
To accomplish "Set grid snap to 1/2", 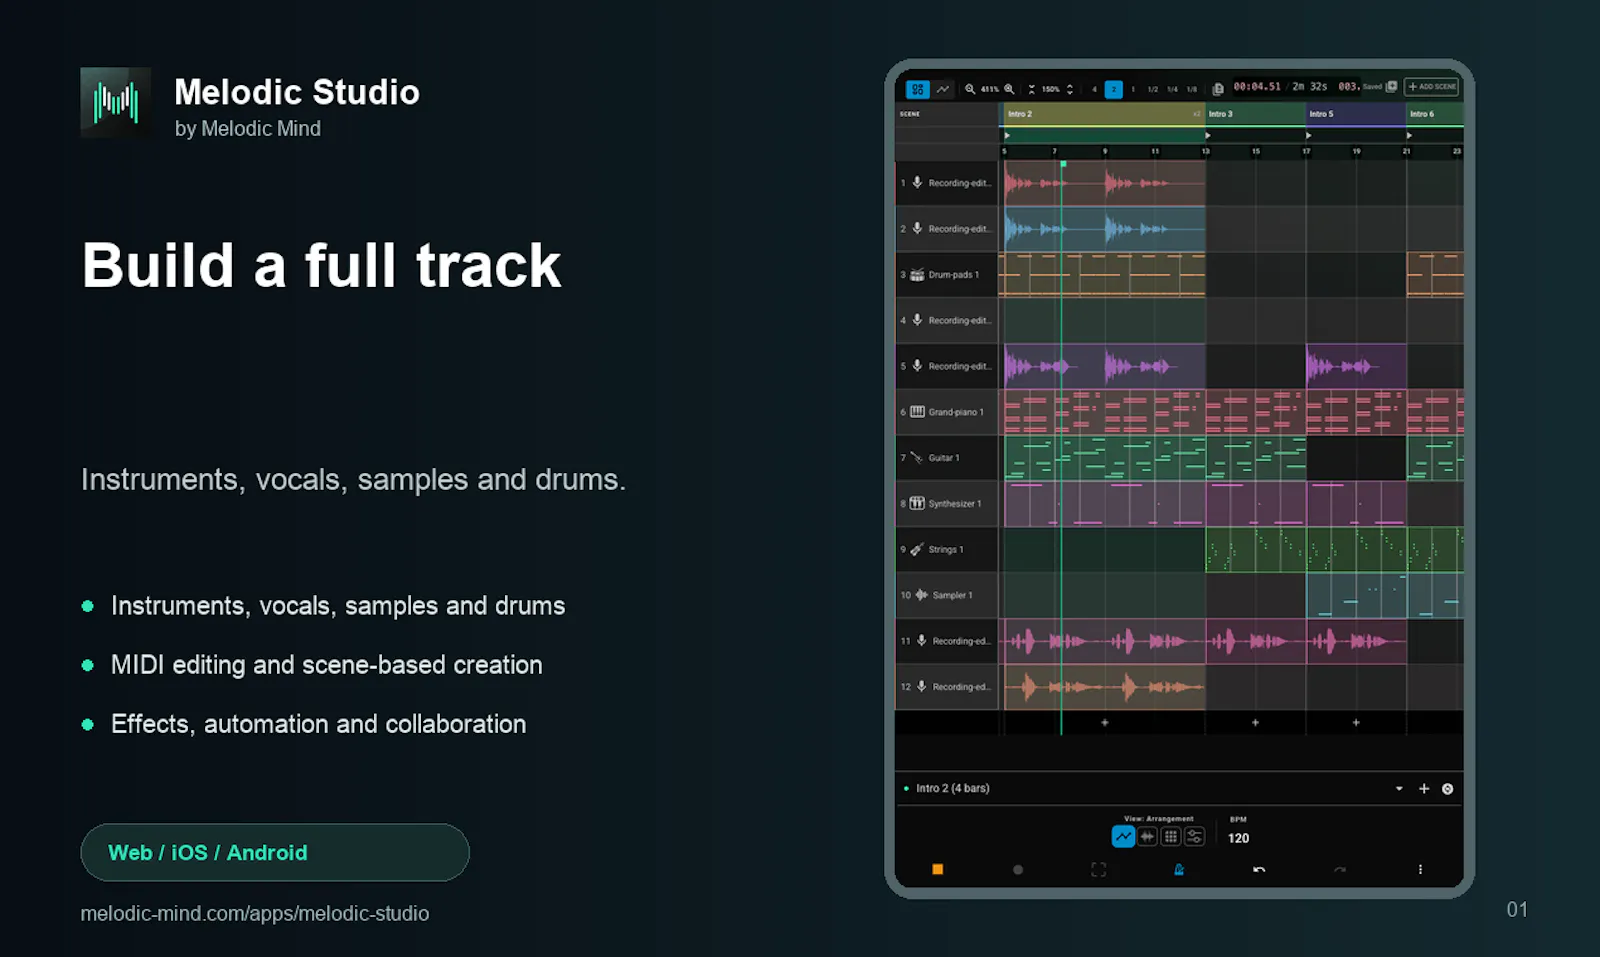I will tap(1153, 89).
